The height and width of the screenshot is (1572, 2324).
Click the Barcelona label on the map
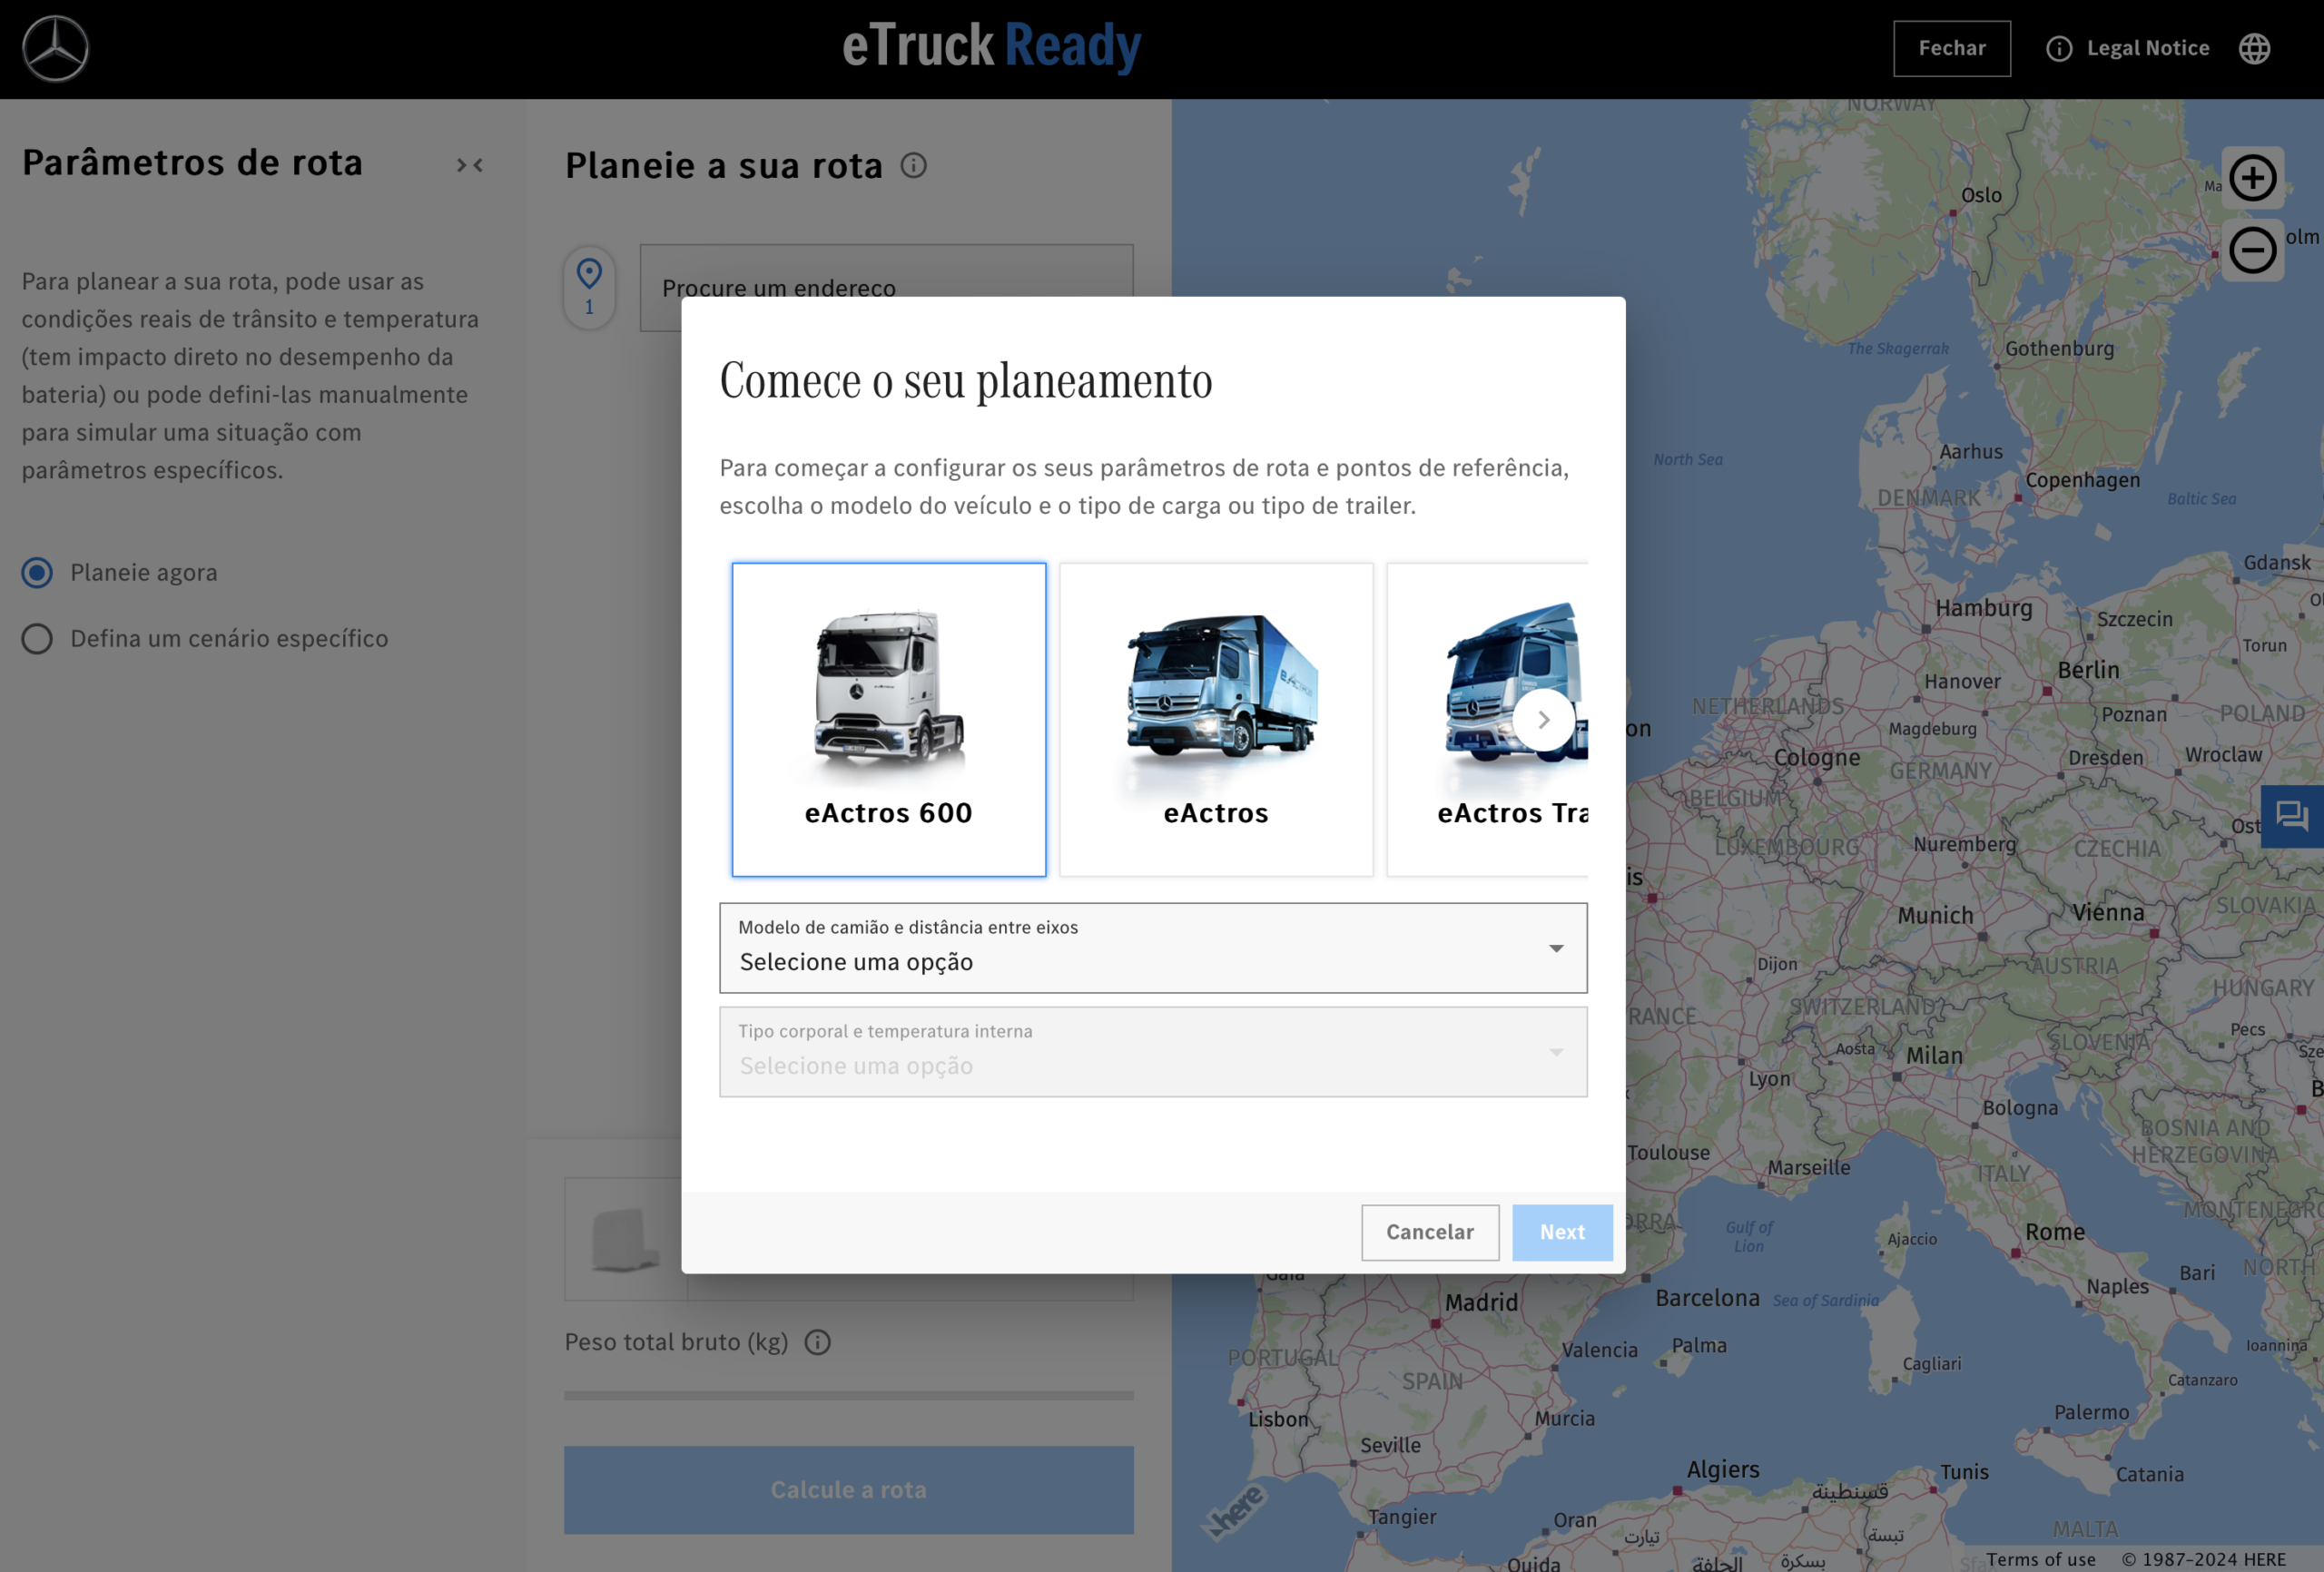(x=1707, y=1298)
